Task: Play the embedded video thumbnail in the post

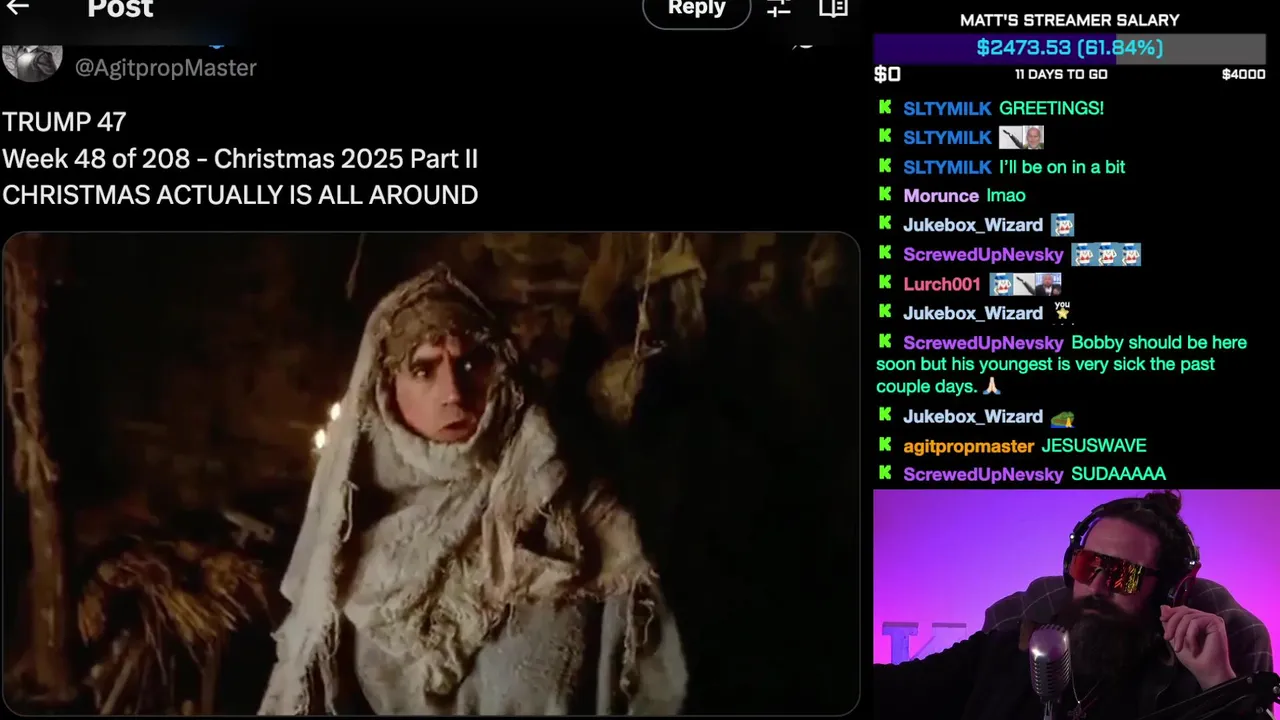Action: coord(431,474)
